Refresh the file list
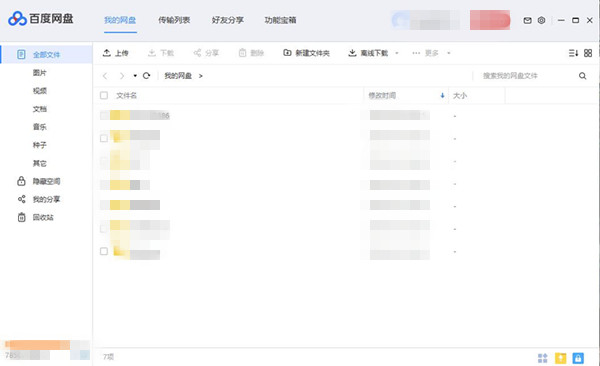 [x=146, y=76]
